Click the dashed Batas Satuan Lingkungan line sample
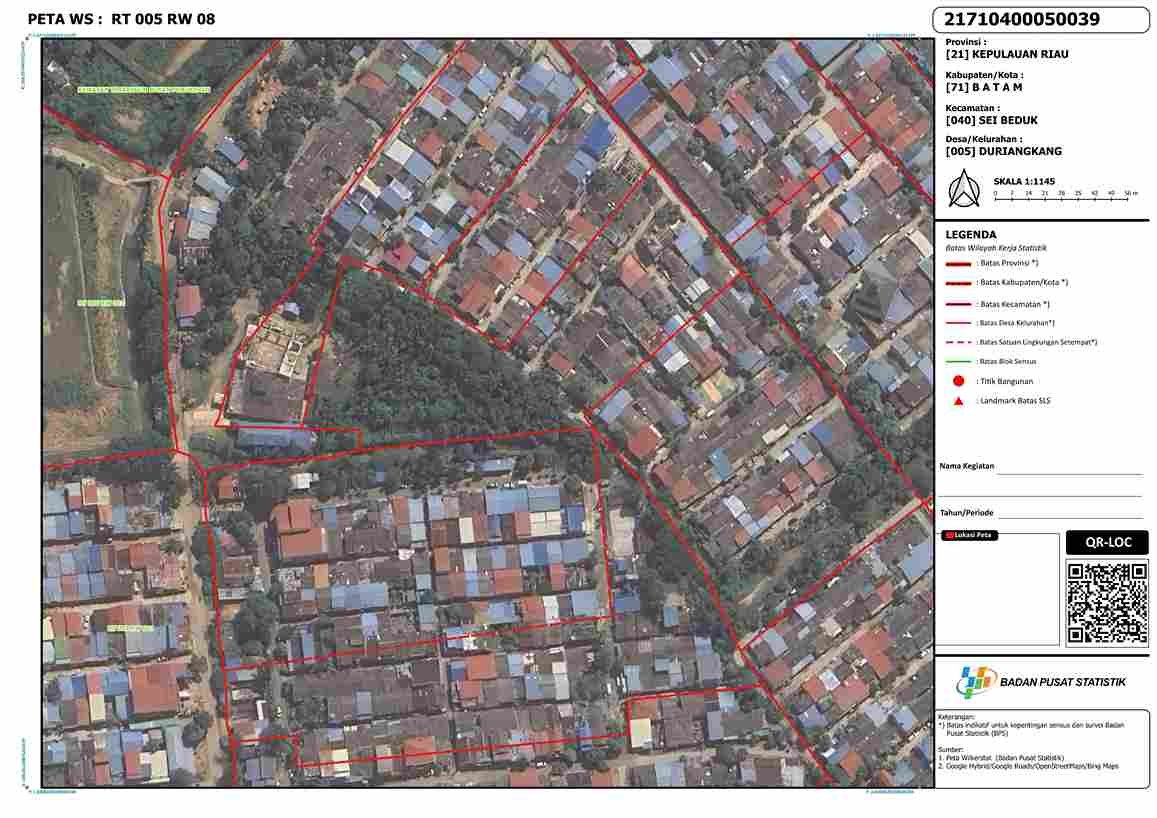This screenshot has width=1157, height=818. (958, 342)
